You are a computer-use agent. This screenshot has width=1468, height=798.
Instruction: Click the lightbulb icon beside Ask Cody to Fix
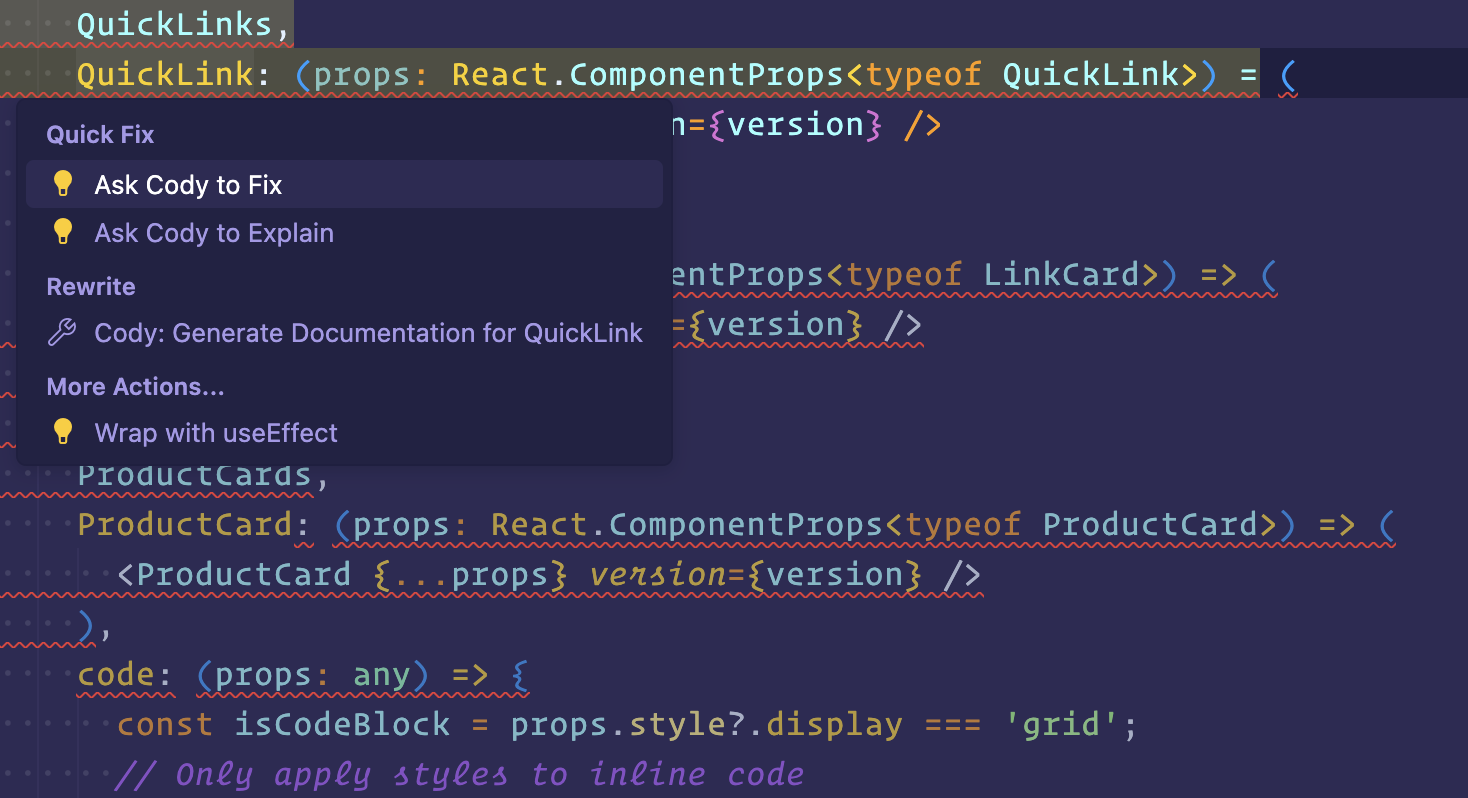pos(63,184)
